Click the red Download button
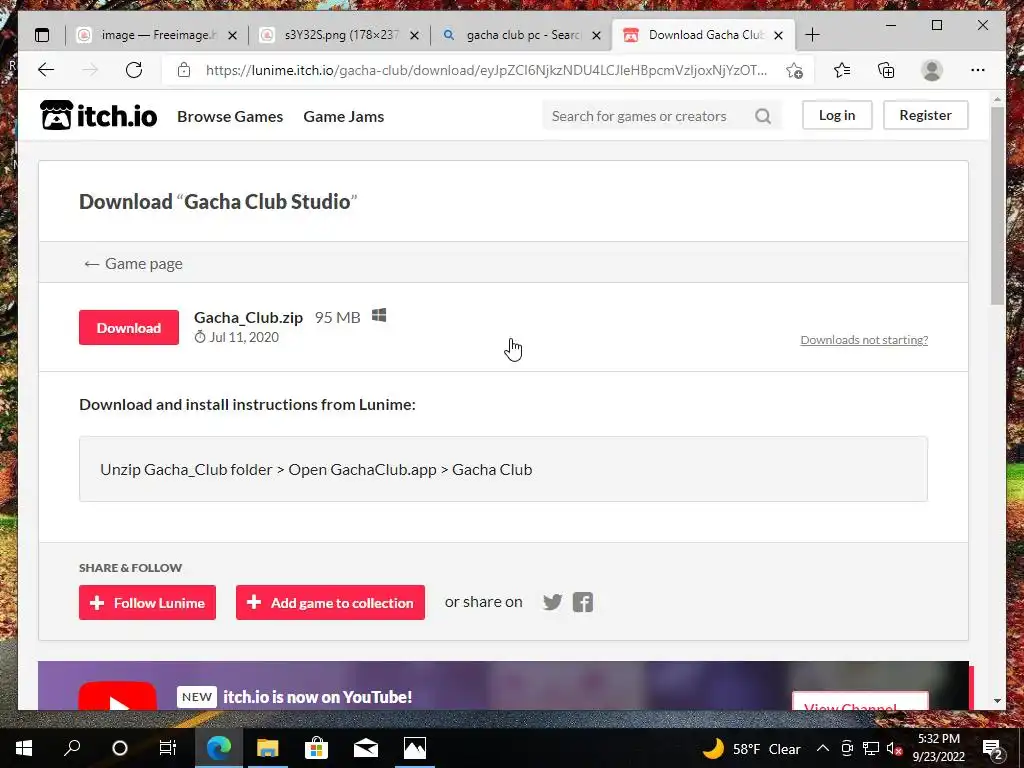Screen dimensions: 1024x768 129,327
